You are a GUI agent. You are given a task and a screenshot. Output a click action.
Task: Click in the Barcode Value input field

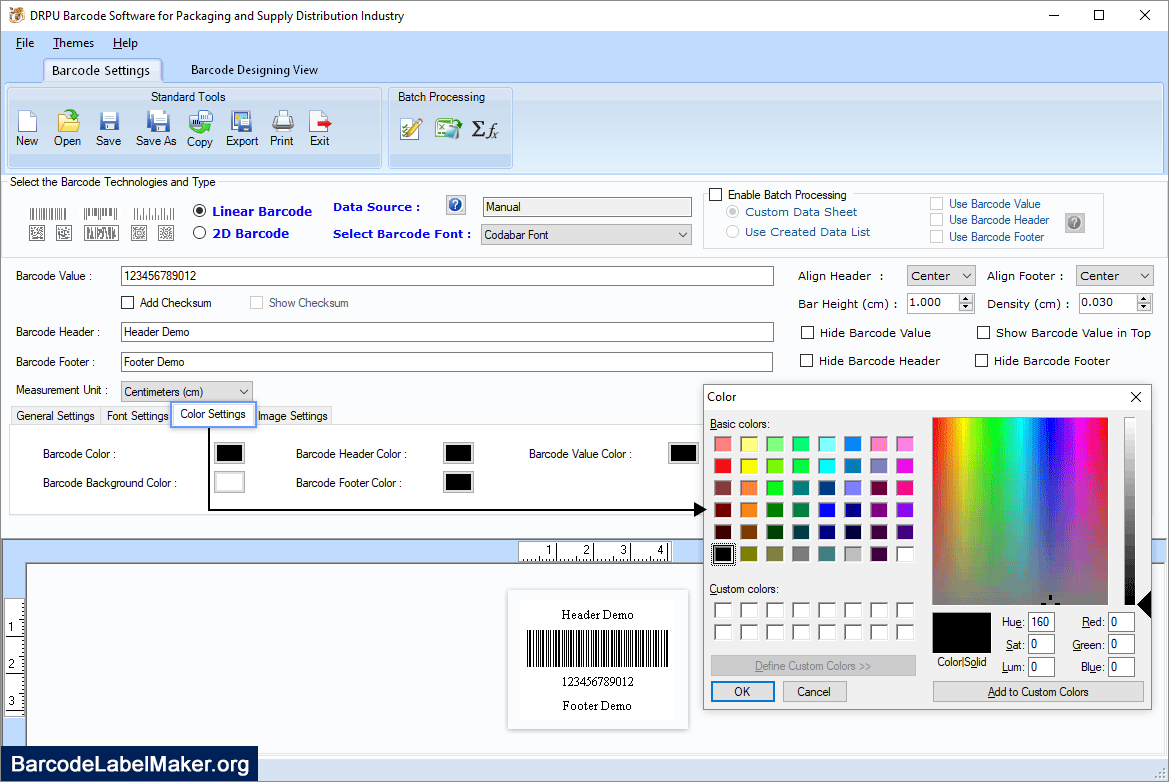pyautogui.click(x=447, y=276)
